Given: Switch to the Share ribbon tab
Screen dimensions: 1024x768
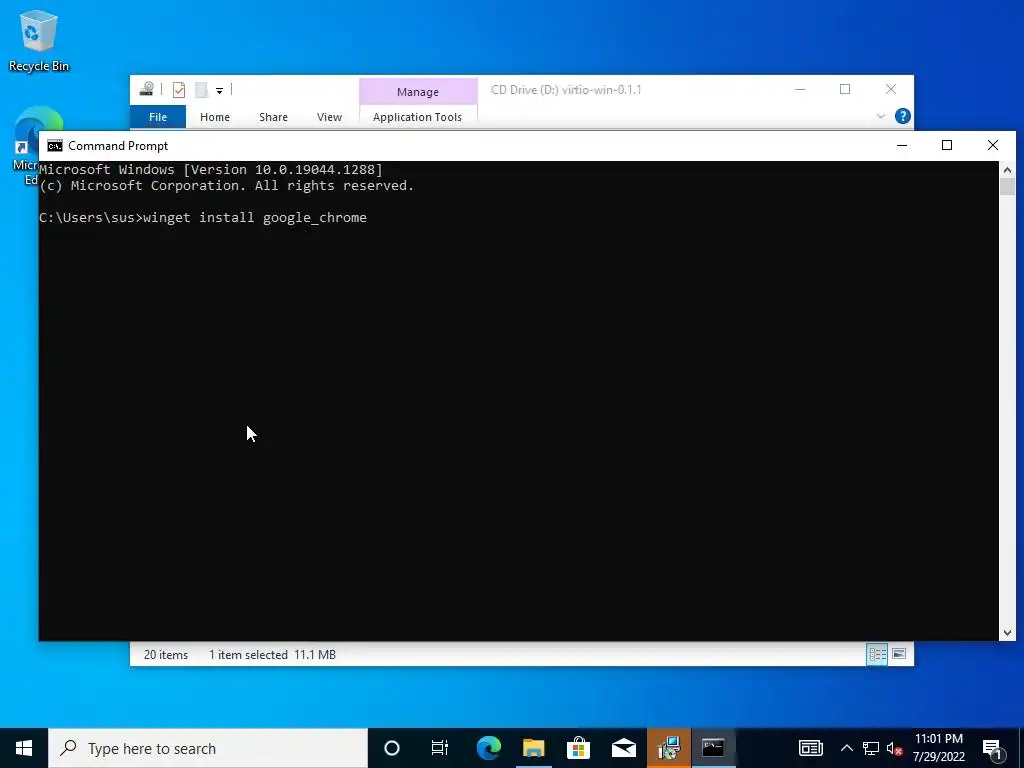Looking at the screenshot, I should click(273, 117).
